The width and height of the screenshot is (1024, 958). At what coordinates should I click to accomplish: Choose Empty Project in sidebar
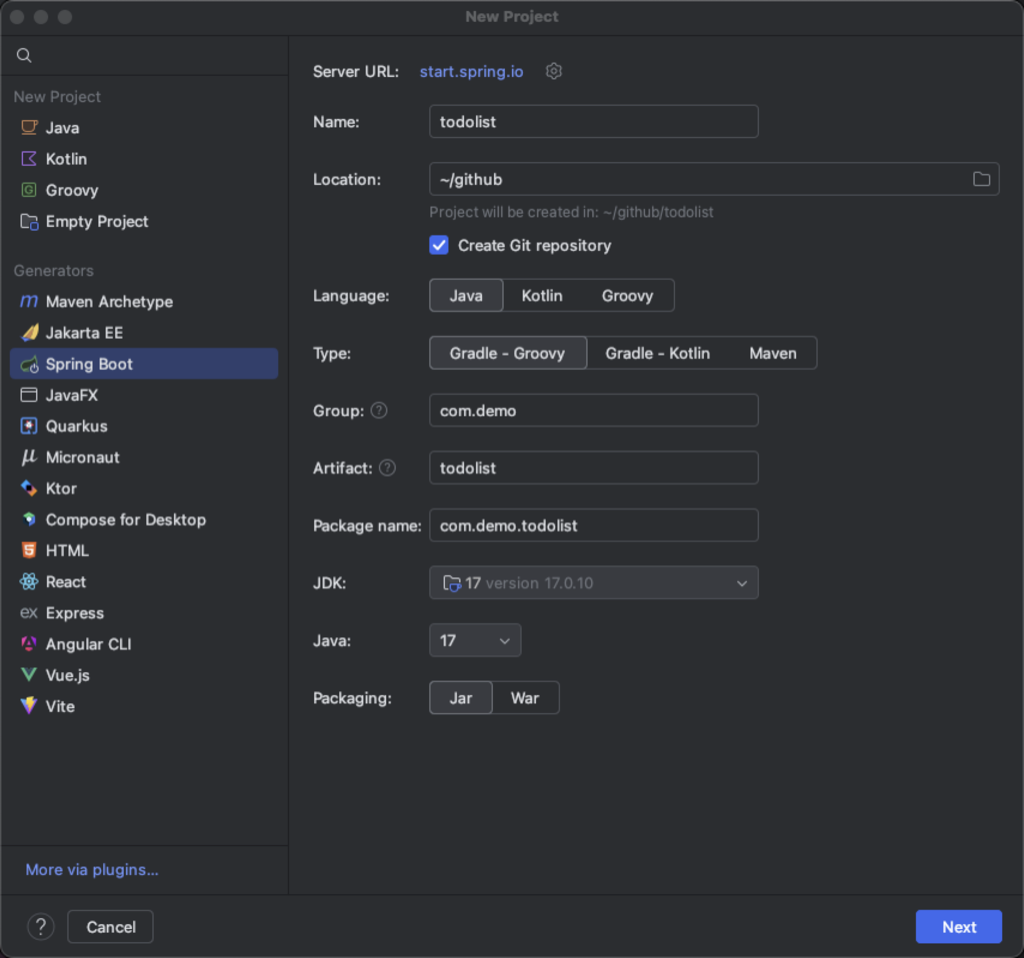point(97,221)
